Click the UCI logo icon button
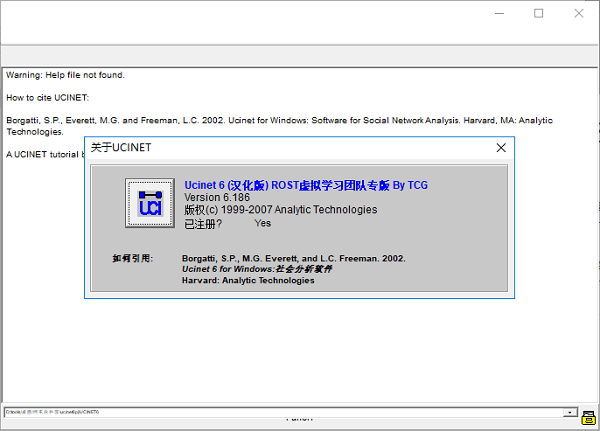 tap(150, 203)
